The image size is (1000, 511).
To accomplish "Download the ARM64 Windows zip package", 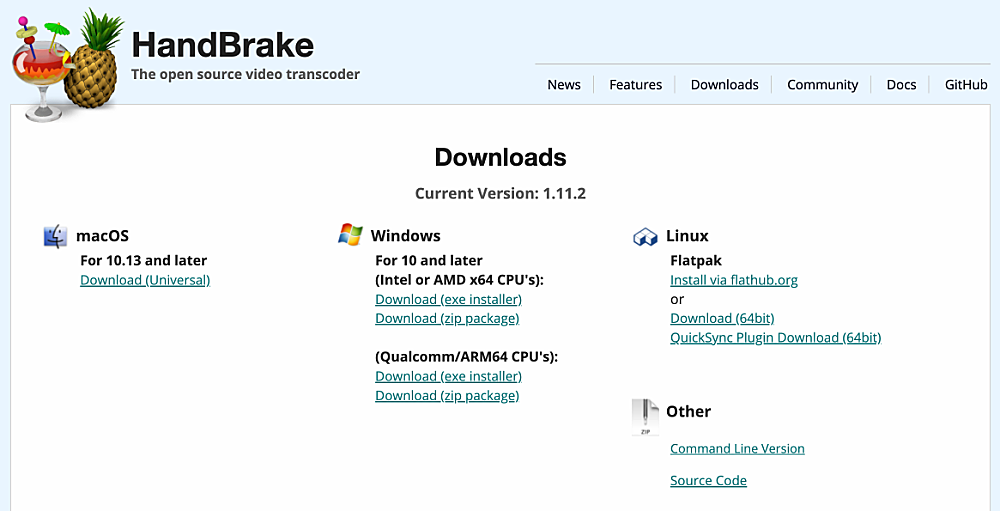I will (447, 396).
